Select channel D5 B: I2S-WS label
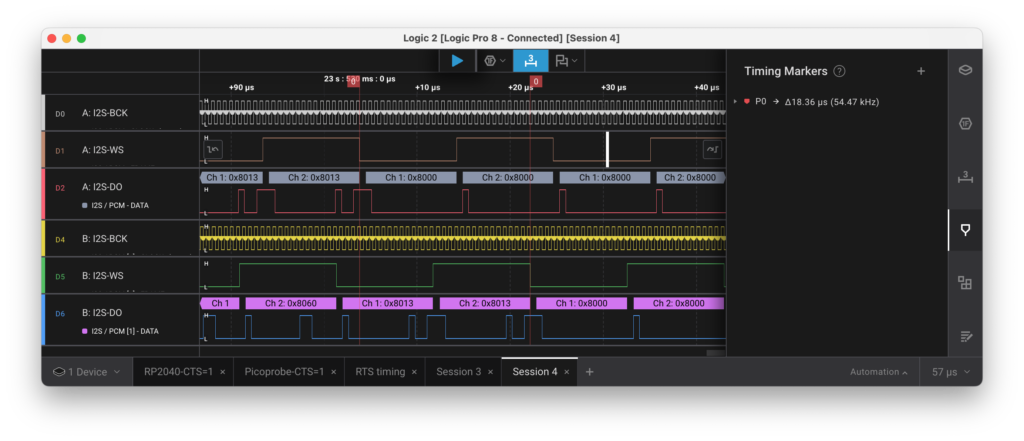This screenshot has width=1024, height=441. click(x=103, y=276)
